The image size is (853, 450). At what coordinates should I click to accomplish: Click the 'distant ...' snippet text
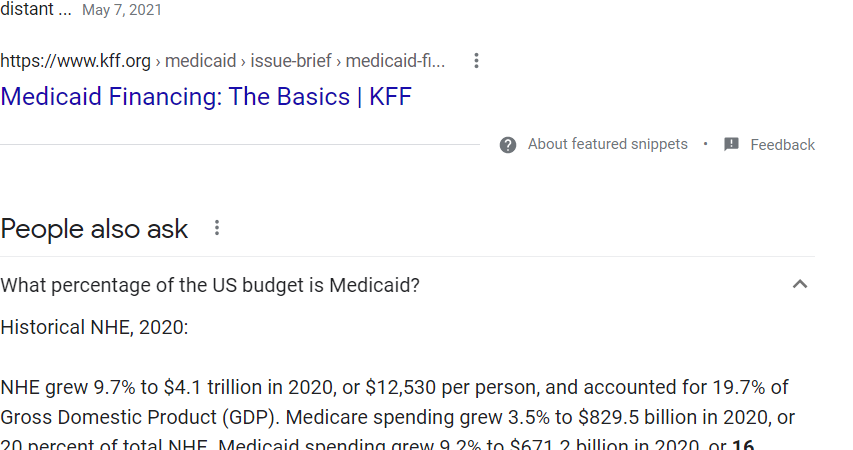click(x=35, y=9)
